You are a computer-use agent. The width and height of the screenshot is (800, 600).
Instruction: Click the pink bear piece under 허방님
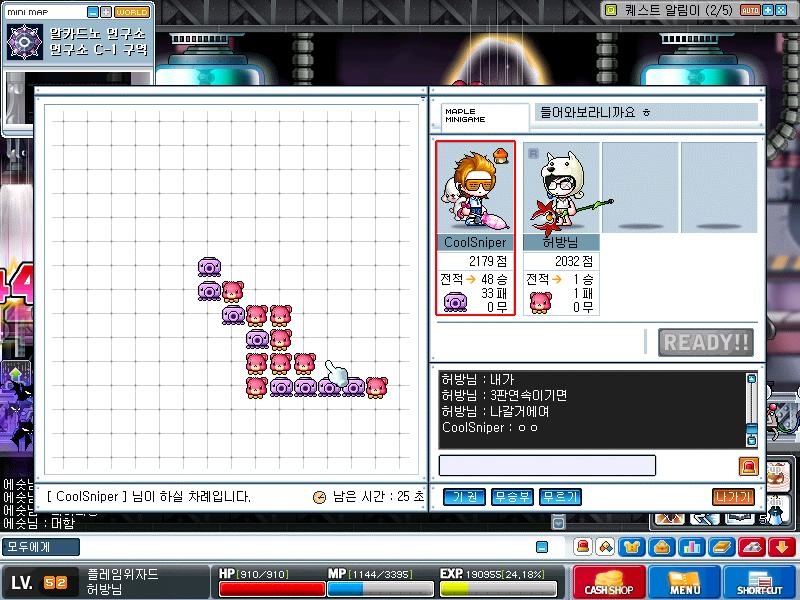[x=541, y=302]
